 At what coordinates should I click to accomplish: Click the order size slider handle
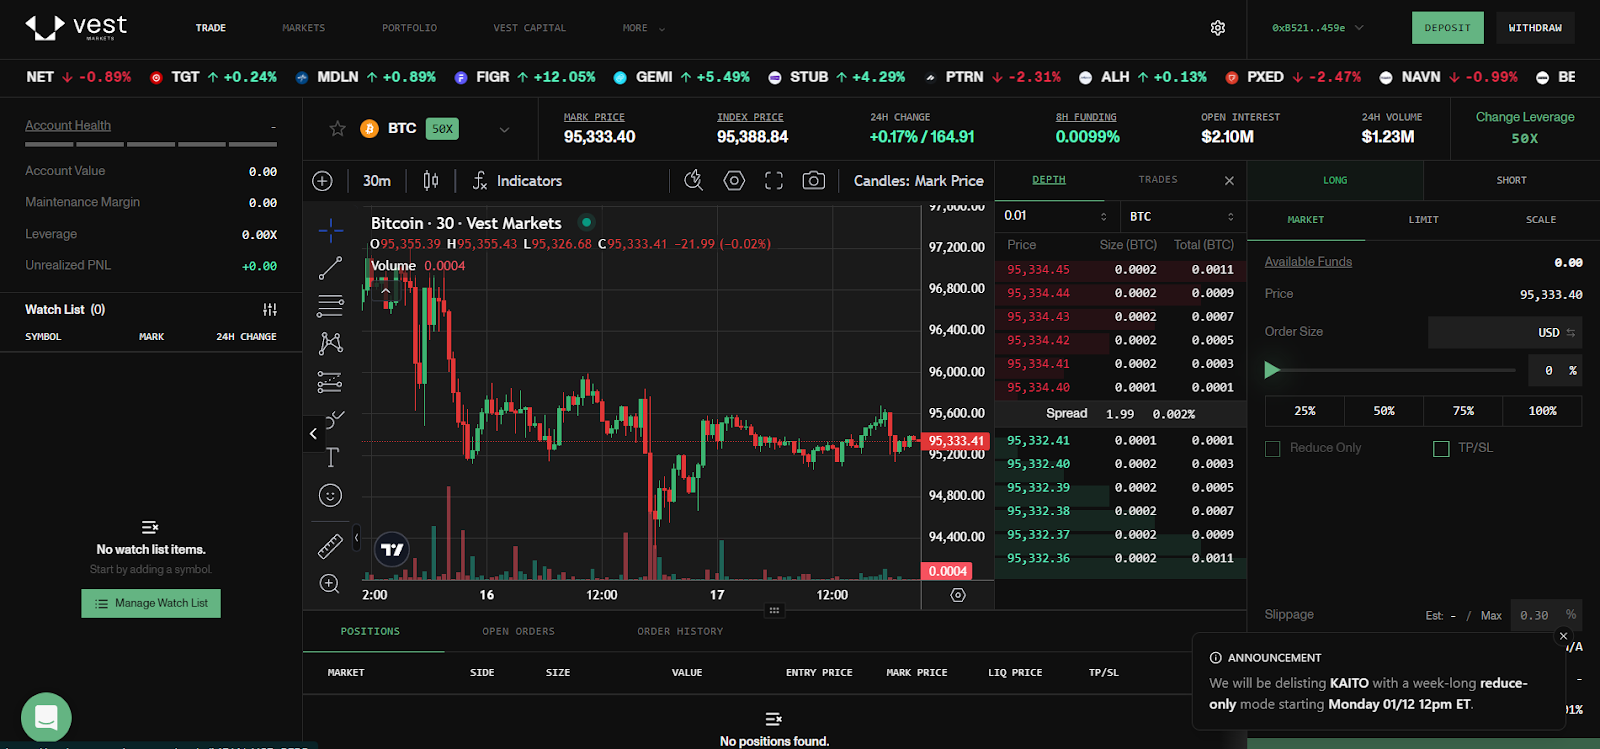point(1272,371)
